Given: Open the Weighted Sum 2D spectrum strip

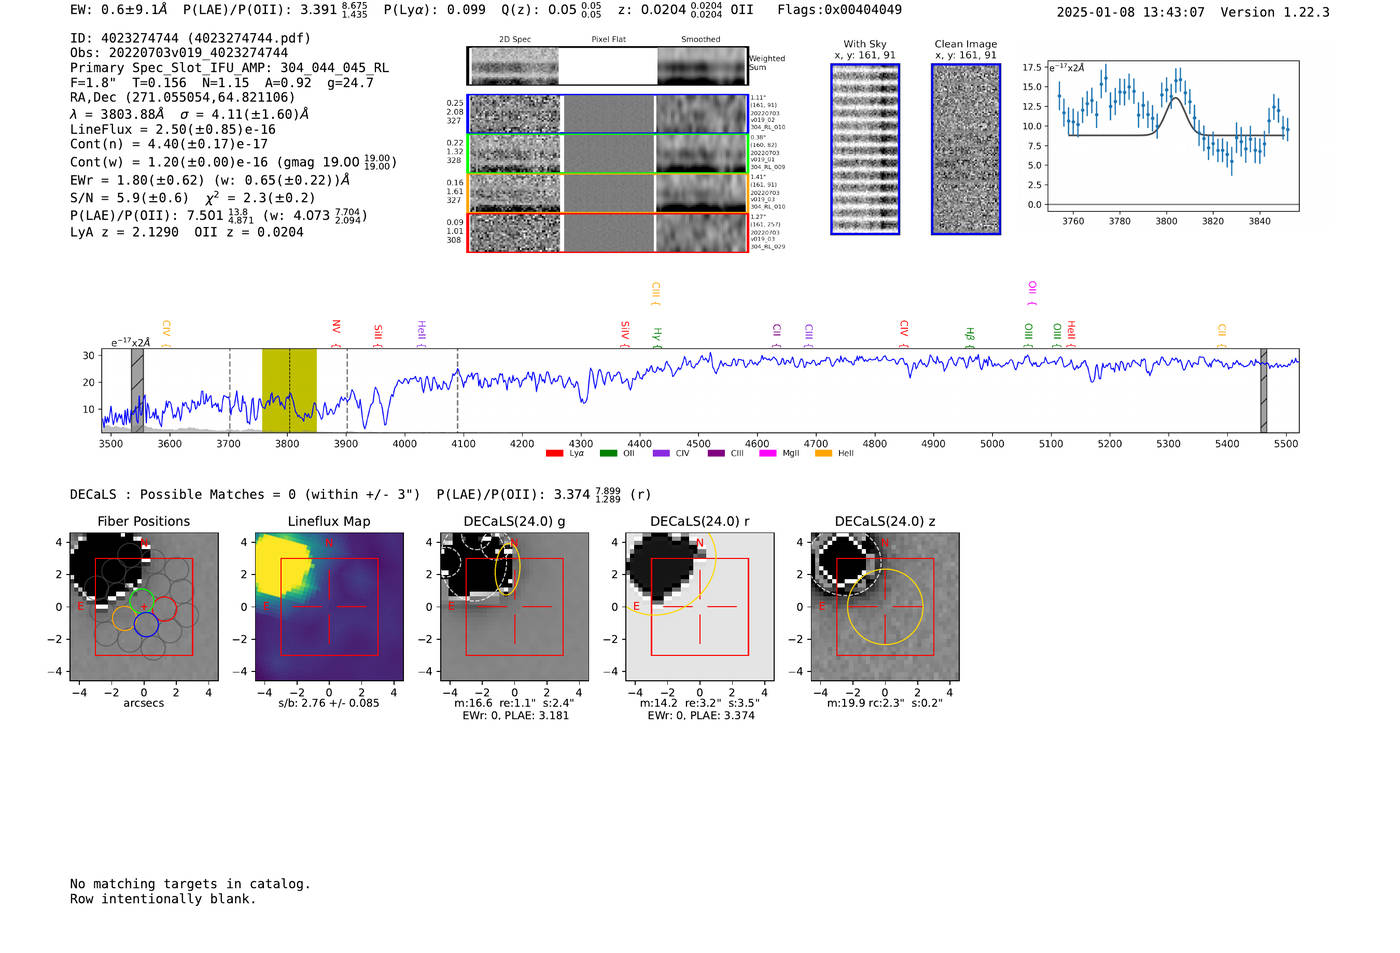Looking at the screenshot, I should [x=608, y=66].
